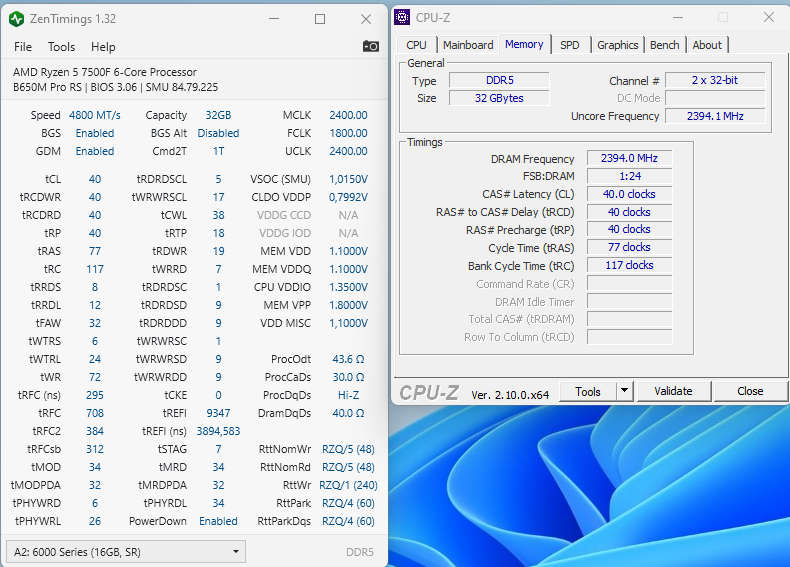Click the Close button in CPU-Z
790x567 pixels.
[x=750, y=391]
